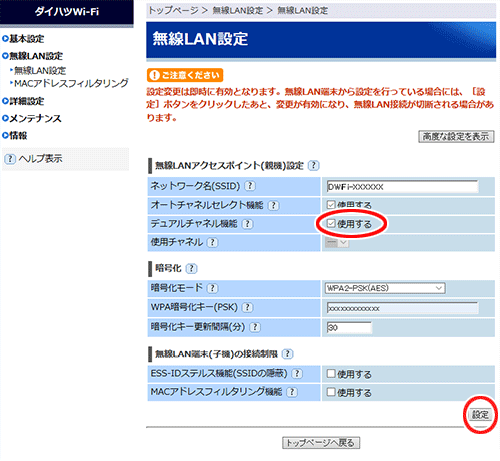Screen dimensions: 500x461
Task: Open help icon next to 暗号化 heading
Action: point(191,268)
